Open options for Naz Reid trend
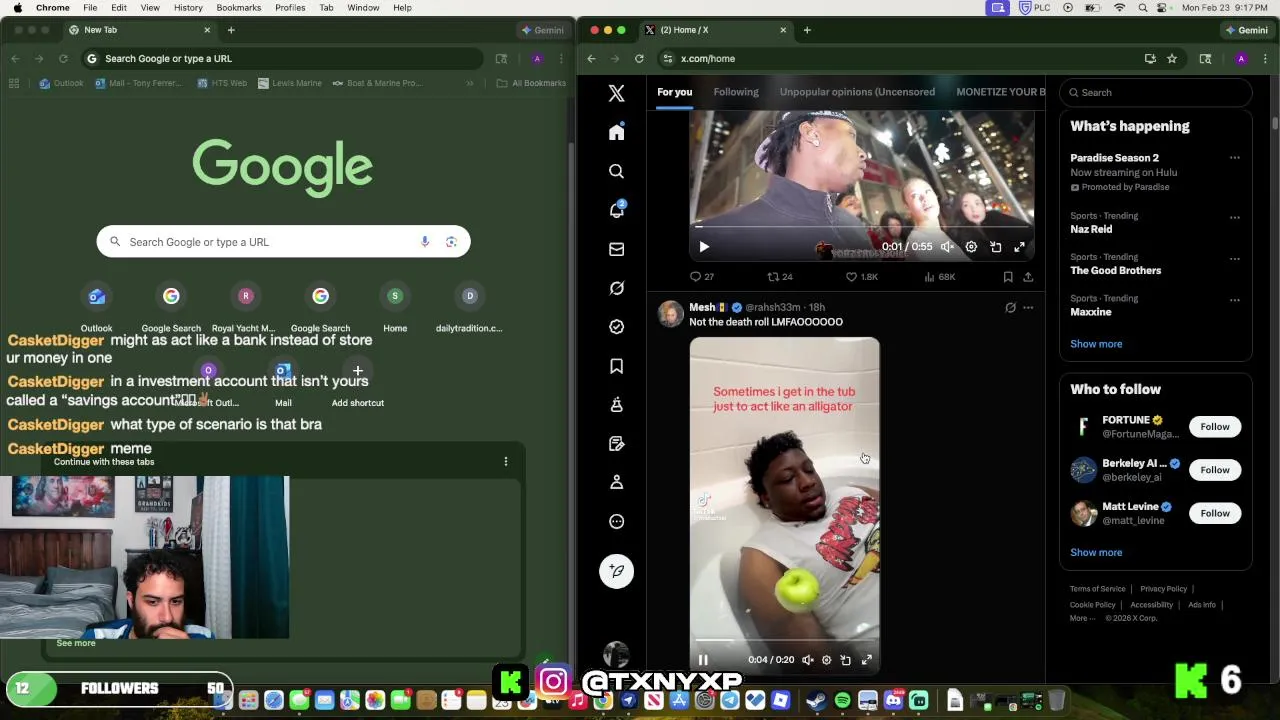 coord(1235,217)
